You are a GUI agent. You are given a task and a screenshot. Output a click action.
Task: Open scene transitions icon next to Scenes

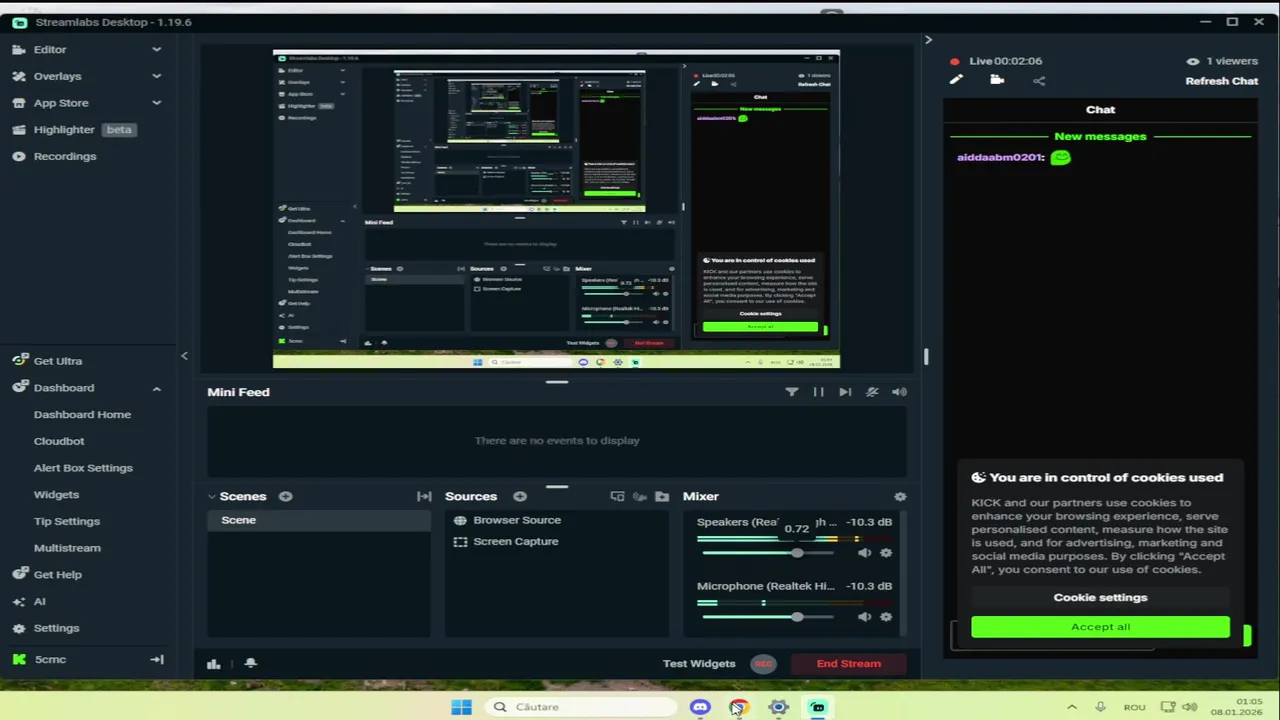coord(424,496)
